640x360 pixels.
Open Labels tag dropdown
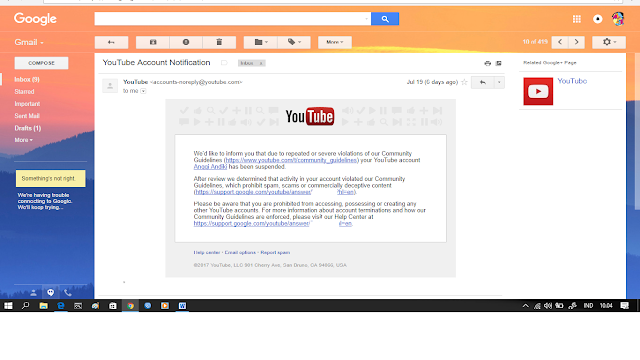coord(294,42)
